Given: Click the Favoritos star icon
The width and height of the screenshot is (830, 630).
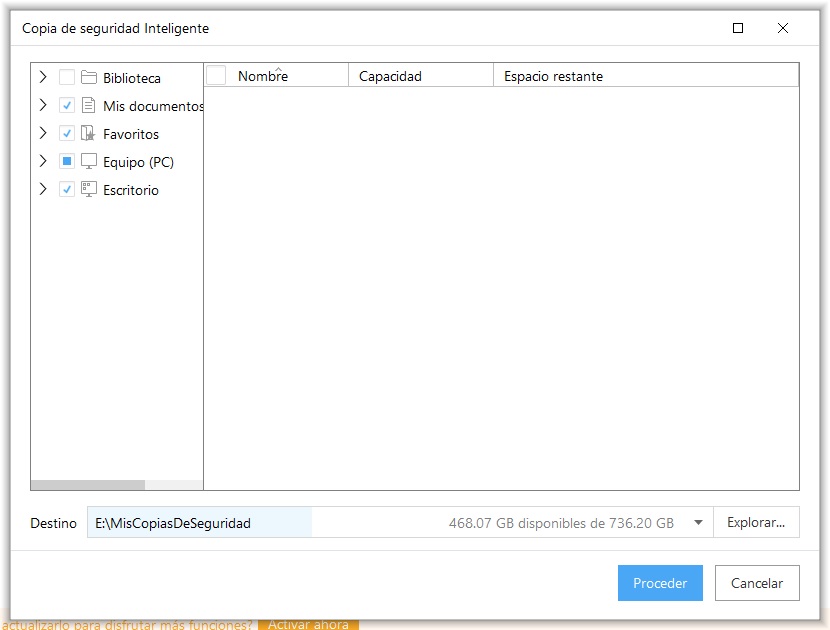Looking at the screenshot, I should point(88,134).
